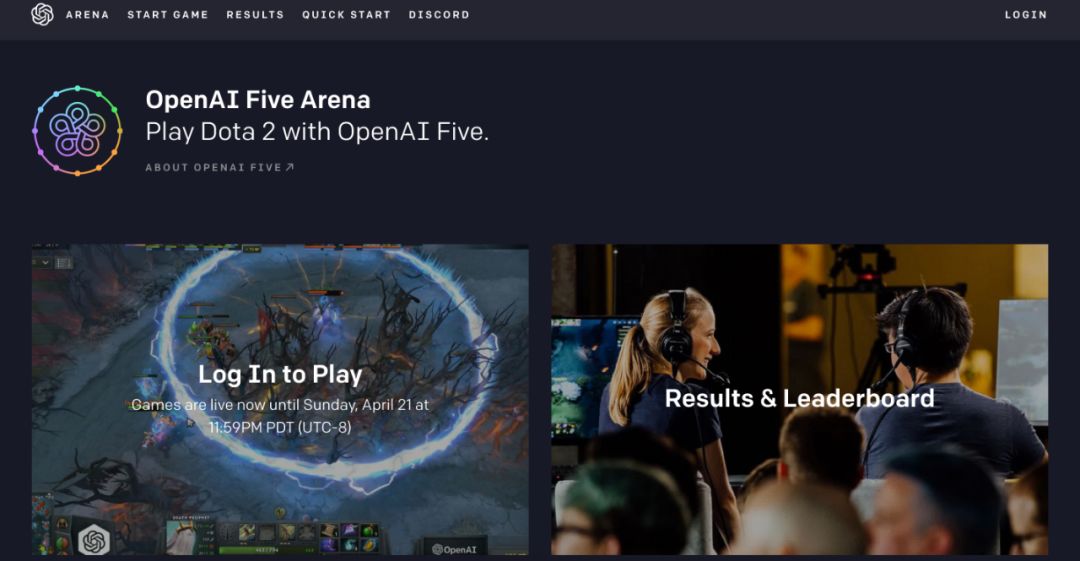Click the Play Dota 2 with OpenAI Five tagline

[317, 132]
